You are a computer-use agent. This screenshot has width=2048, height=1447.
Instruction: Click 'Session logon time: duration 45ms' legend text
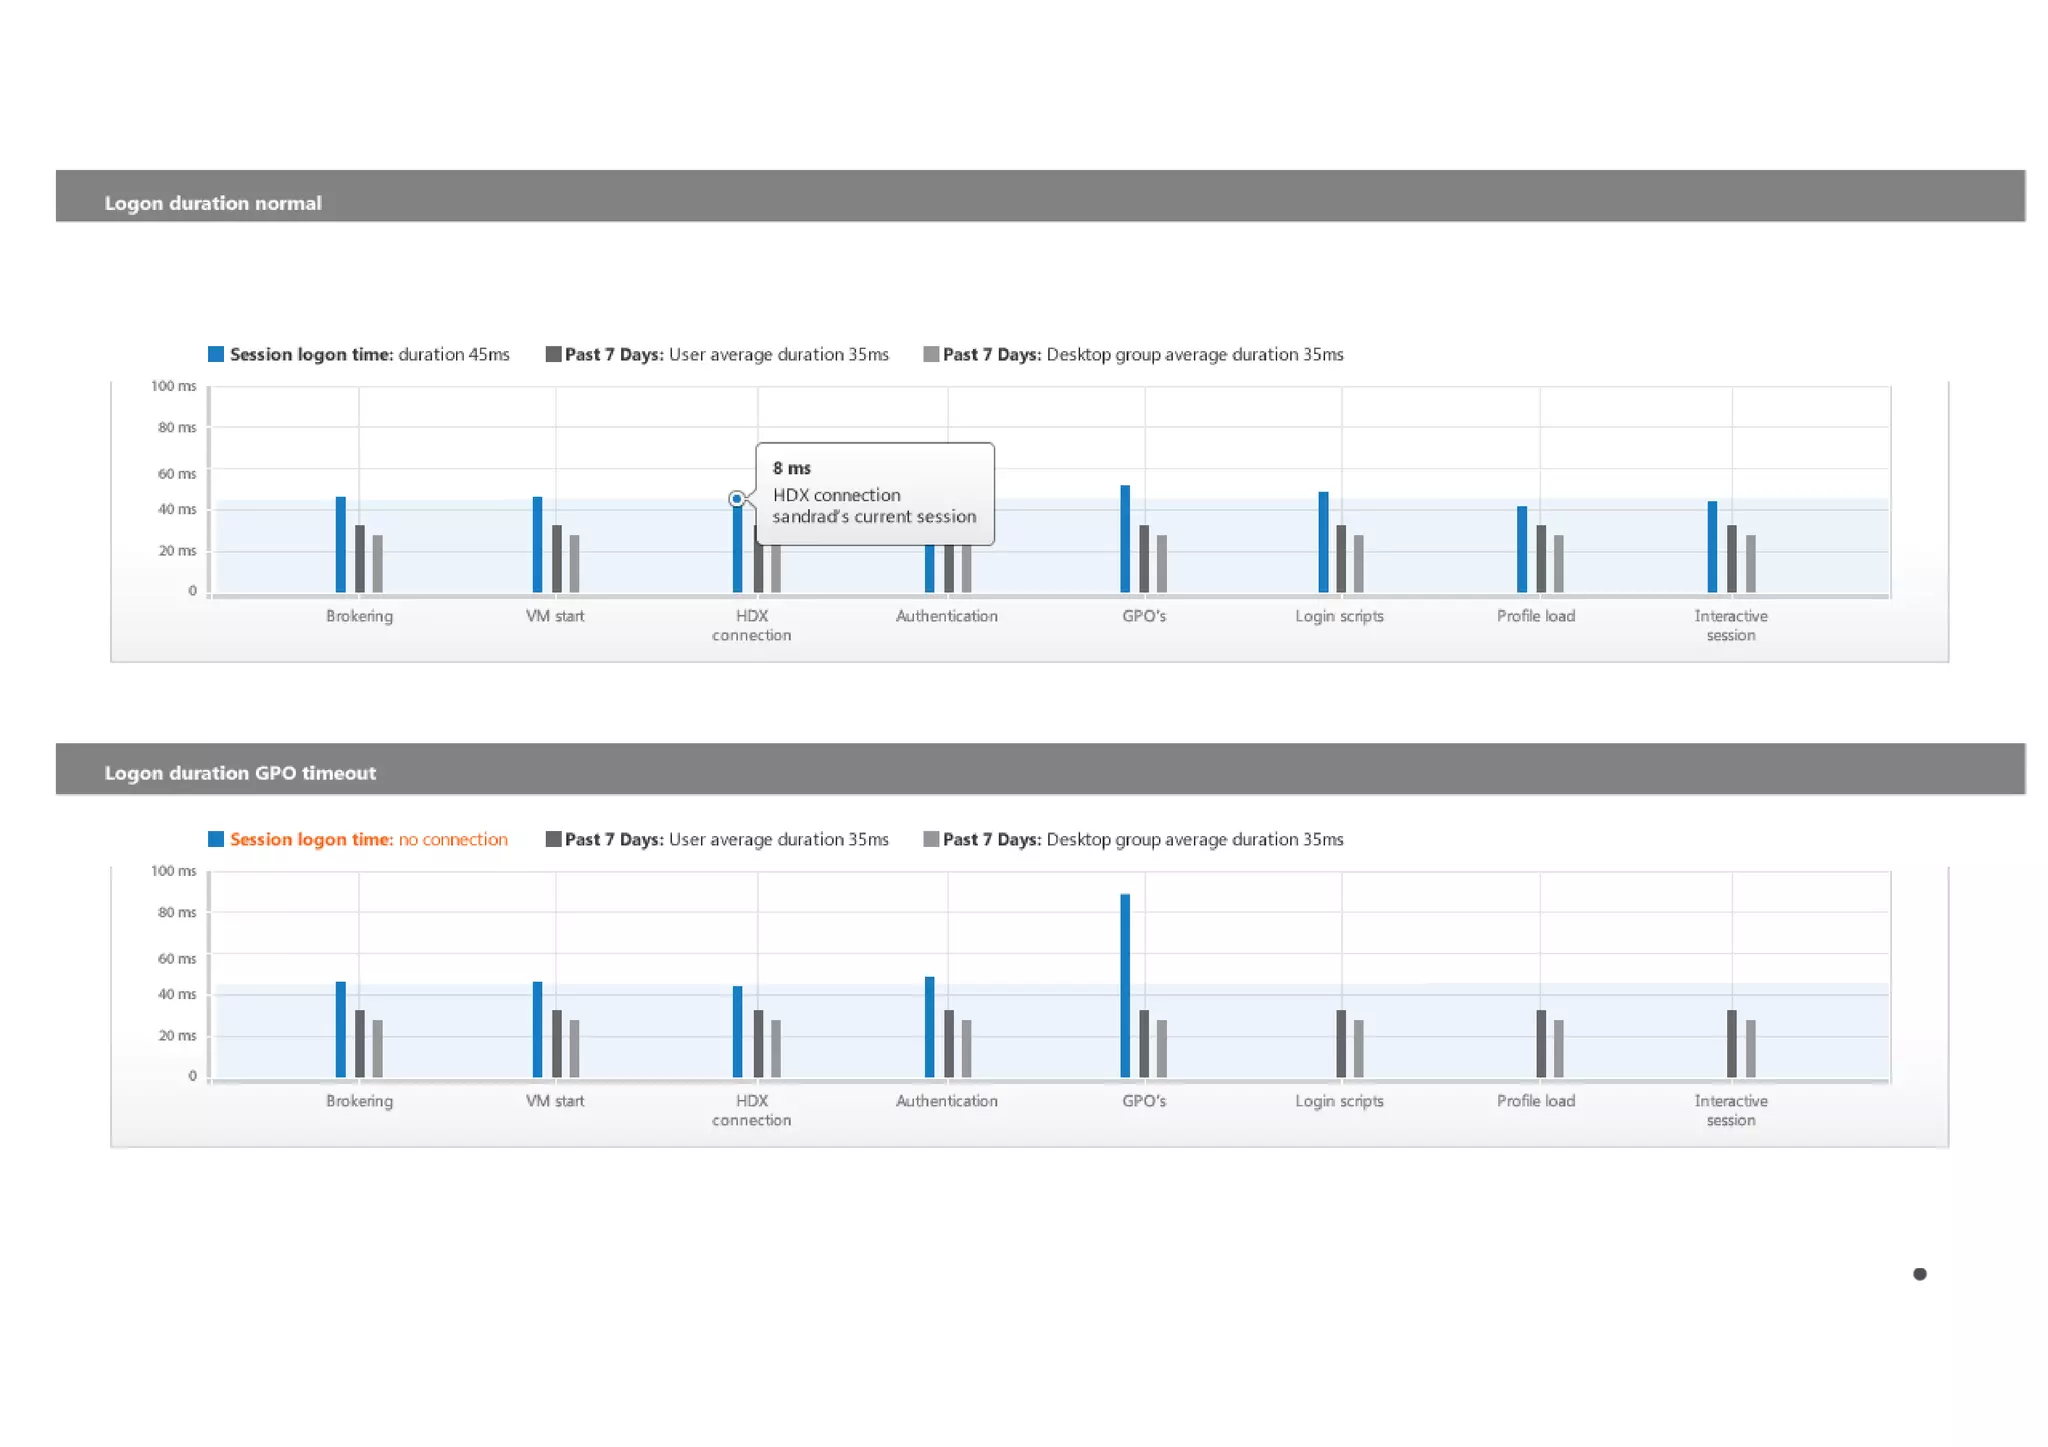click(x=369, y=354)
